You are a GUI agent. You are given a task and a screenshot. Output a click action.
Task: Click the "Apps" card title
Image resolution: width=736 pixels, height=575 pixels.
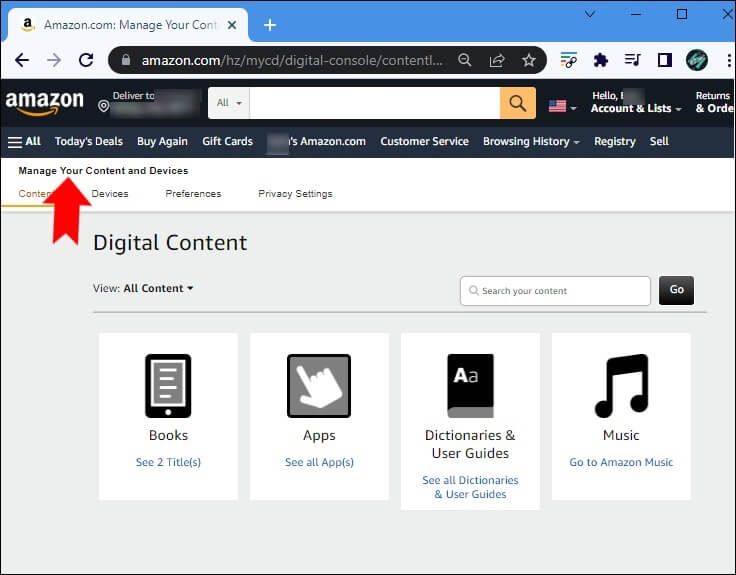319,436
